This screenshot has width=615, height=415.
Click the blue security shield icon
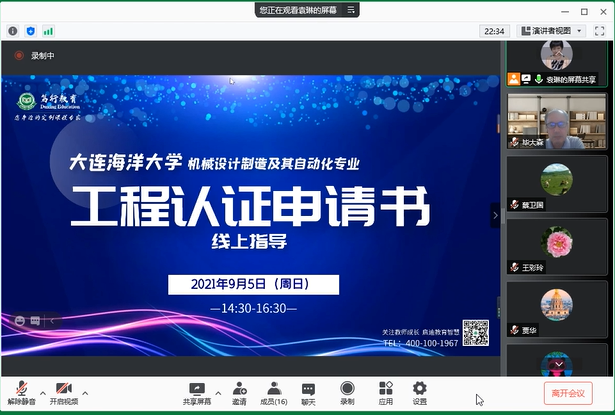click(30, 31)
